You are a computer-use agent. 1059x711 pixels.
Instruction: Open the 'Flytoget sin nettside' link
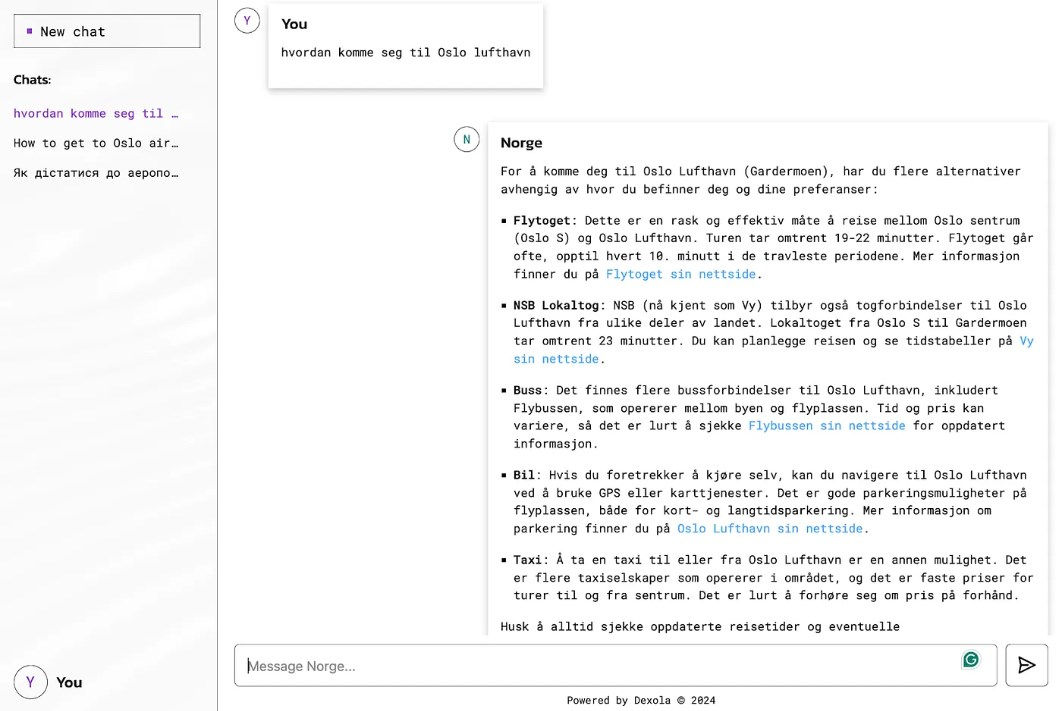coord(680,274)
